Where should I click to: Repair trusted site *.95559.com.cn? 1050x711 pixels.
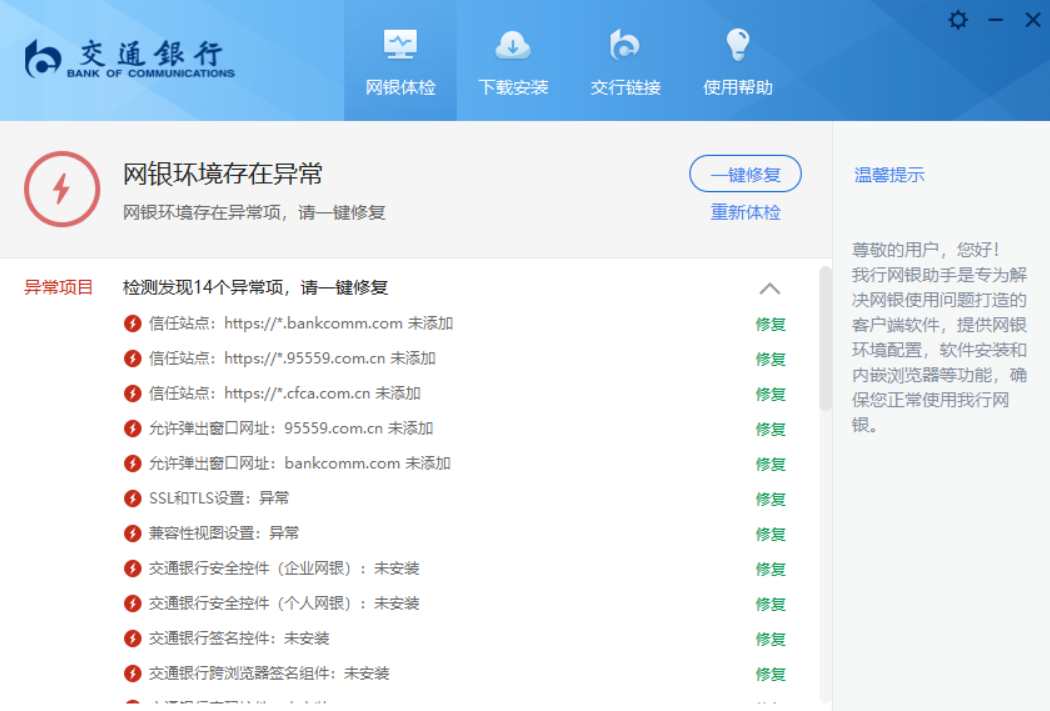770,359
